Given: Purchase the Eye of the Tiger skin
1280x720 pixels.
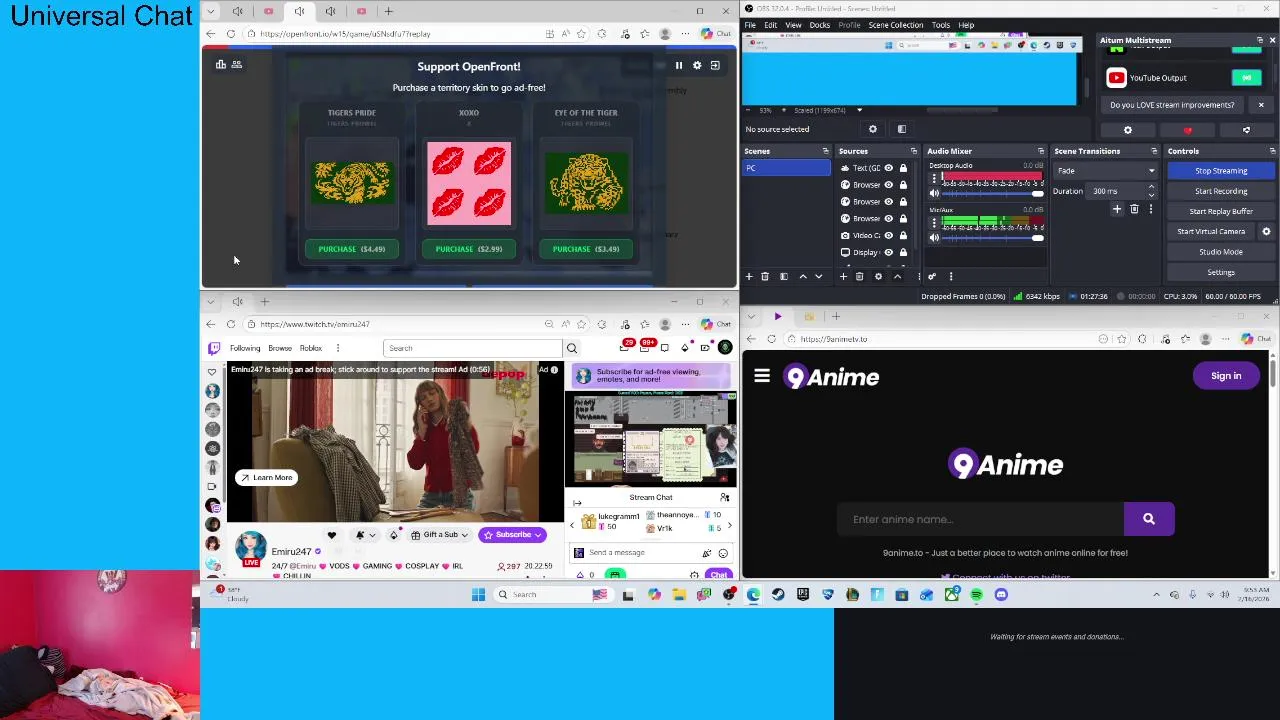Looking at the screenshot, I should [x=585, y=249].
